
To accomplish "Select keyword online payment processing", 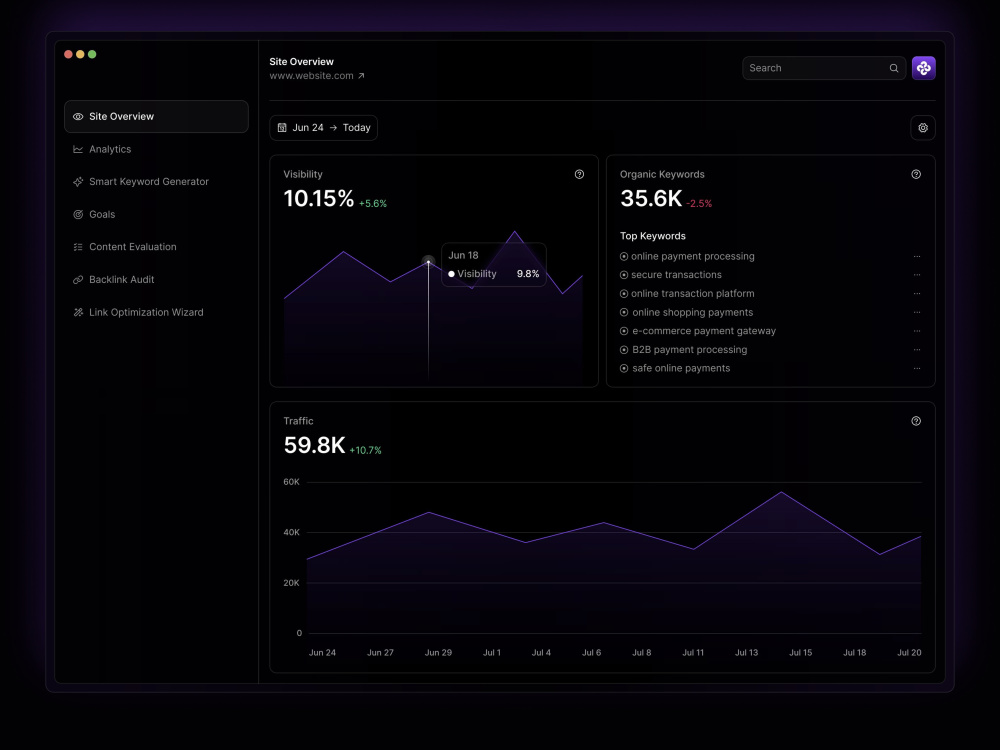I will pyautogui.click(x=693, y=256).
